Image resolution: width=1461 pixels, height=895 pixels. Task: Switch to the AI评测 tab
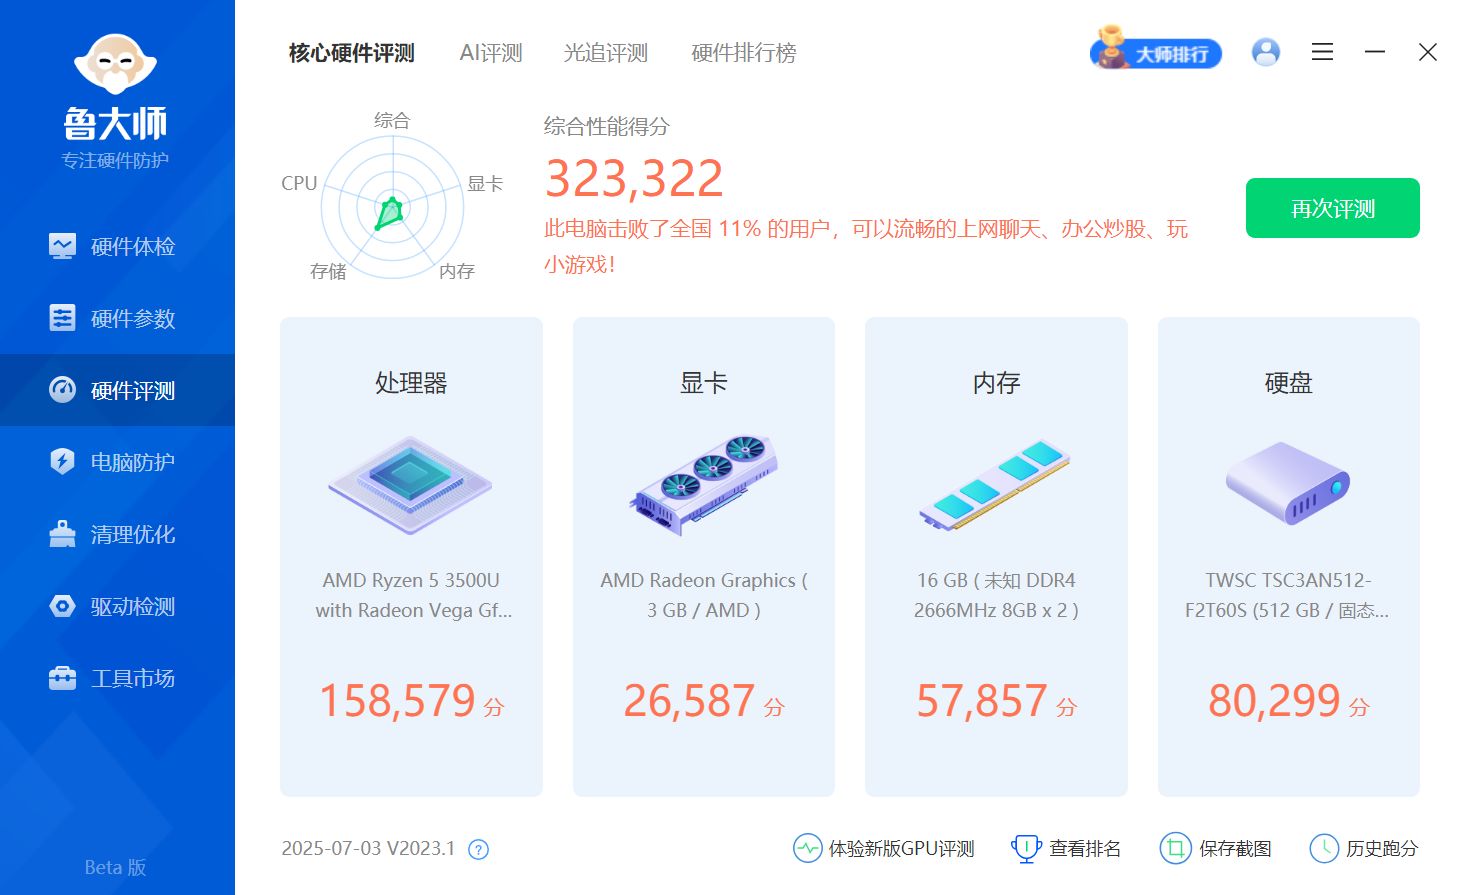[x=490, y=53]
